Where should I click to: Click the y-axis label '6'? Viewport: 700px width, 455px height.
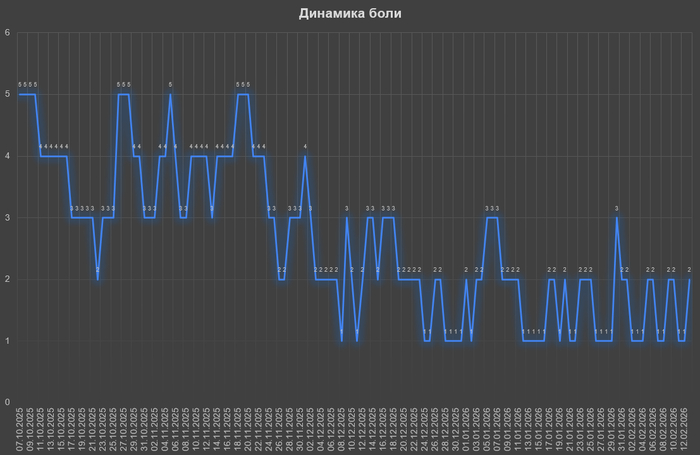tap(7, 33)
